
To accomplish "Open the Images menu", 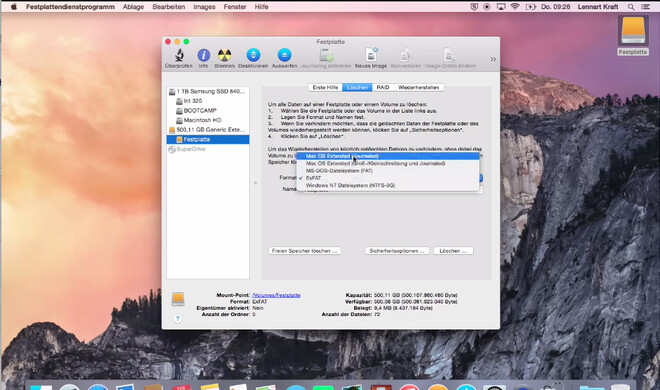I will (x=204, y=7).
